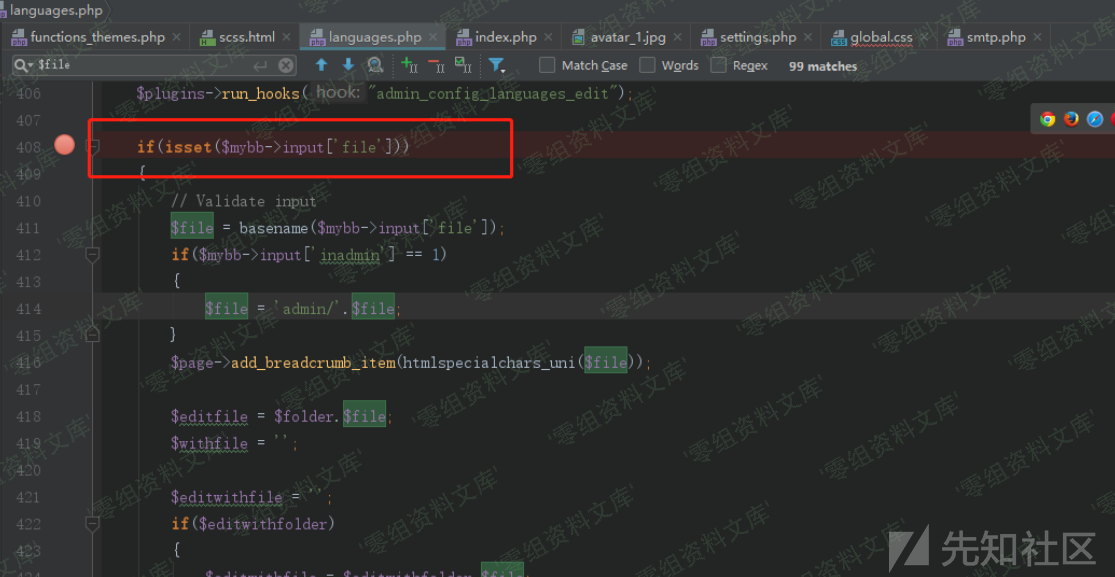Click the Find in Path/usages icon
This screenshot has height=577, width=1115.
tap(375, 65)
